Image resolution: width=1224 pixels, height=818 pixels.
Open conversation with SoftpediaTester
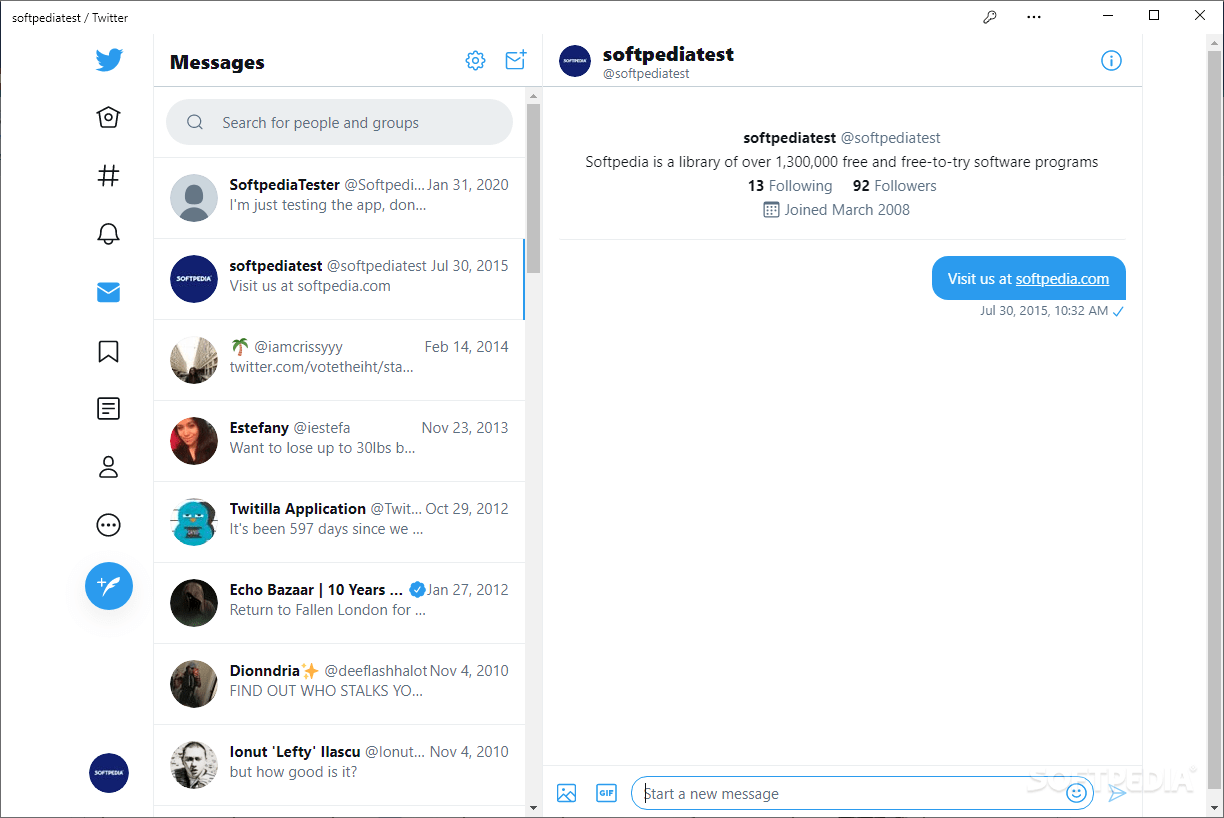coord(339,197)
